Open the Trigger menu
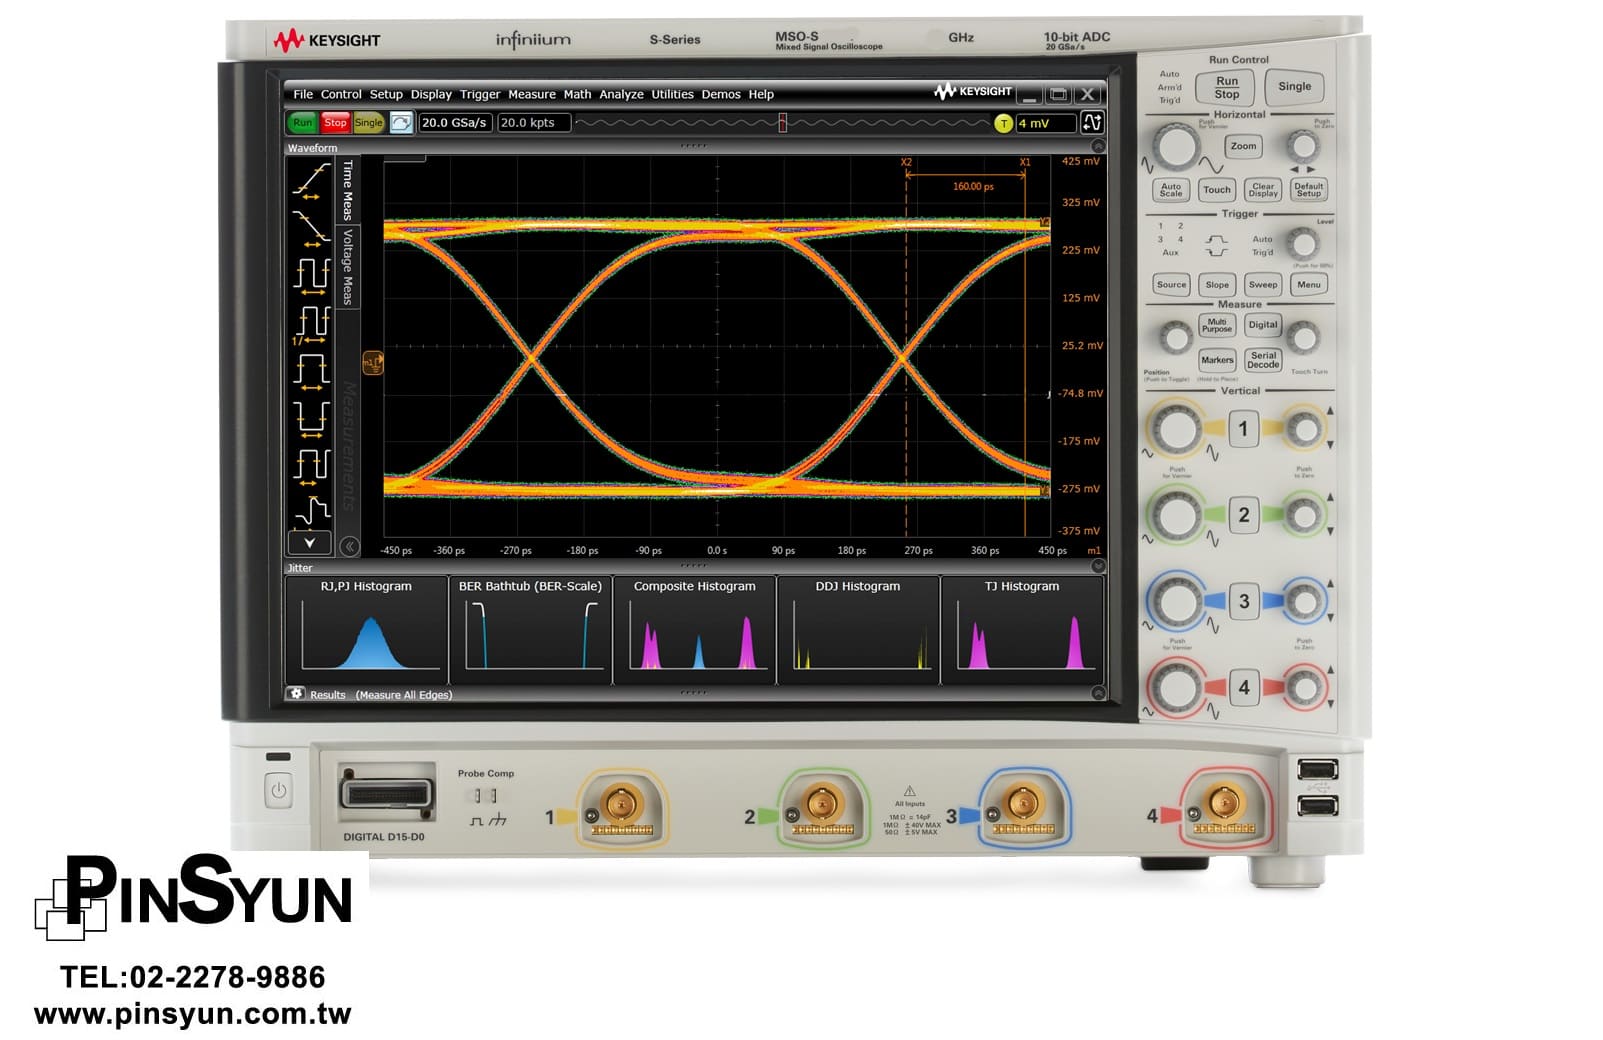Viewport: 1603px width, 1040px height. pyautogui.click(x=480, y=95)
